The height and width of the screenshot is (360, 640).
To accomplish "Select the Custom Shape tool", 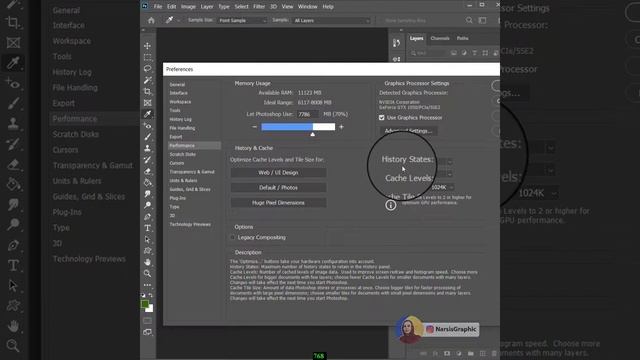I will click(147, 251).
